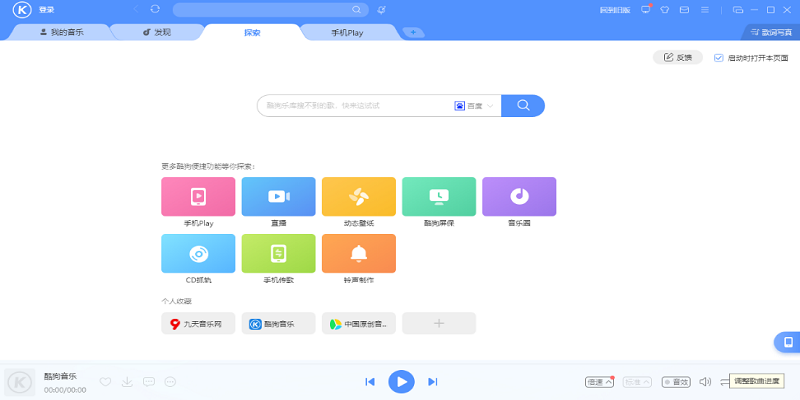Click the heart favorite icon in player bar

coord(105,381)
